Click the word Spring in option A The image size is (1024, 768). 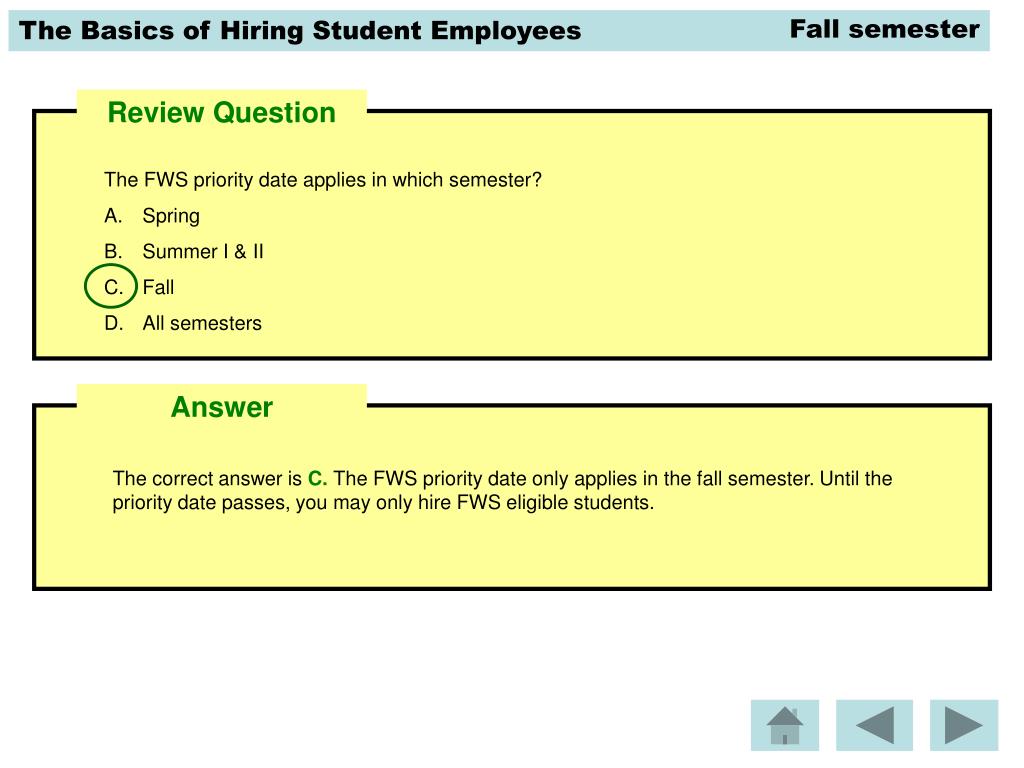pyautogui.click(x=171, y=216)
